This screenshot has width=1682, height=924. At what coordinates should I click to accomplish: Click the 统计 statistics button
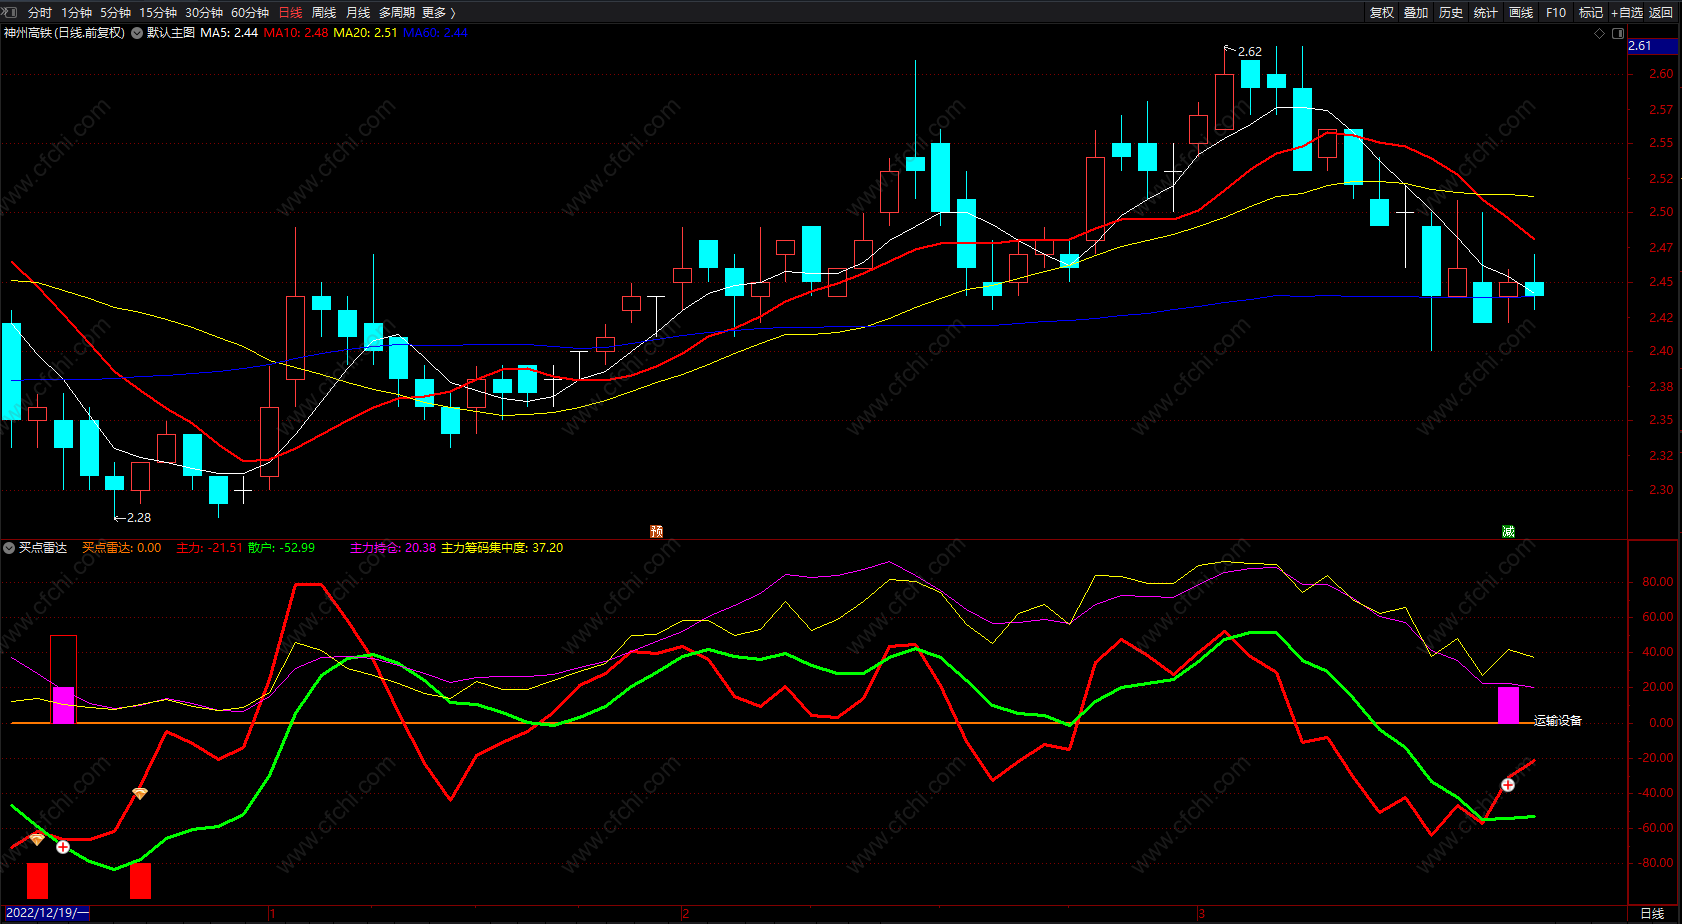(x=1486, y=13)
